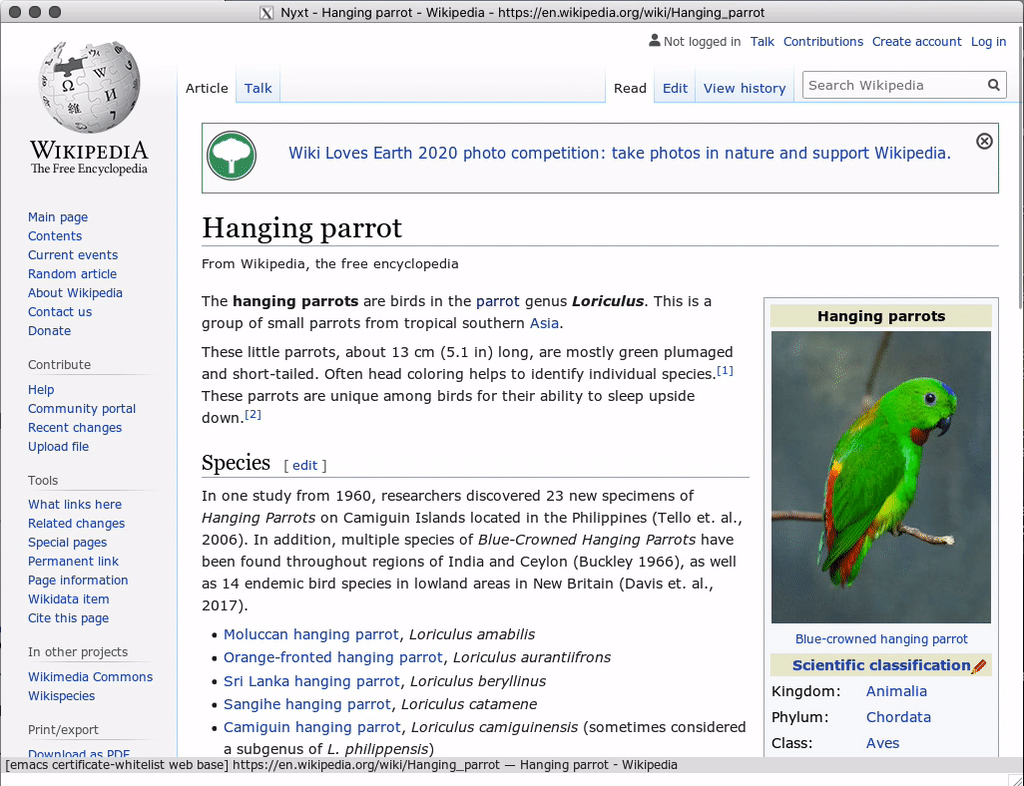Open Contact us
Viewport: 1024px width, 786px height.
tap(59, 311)
